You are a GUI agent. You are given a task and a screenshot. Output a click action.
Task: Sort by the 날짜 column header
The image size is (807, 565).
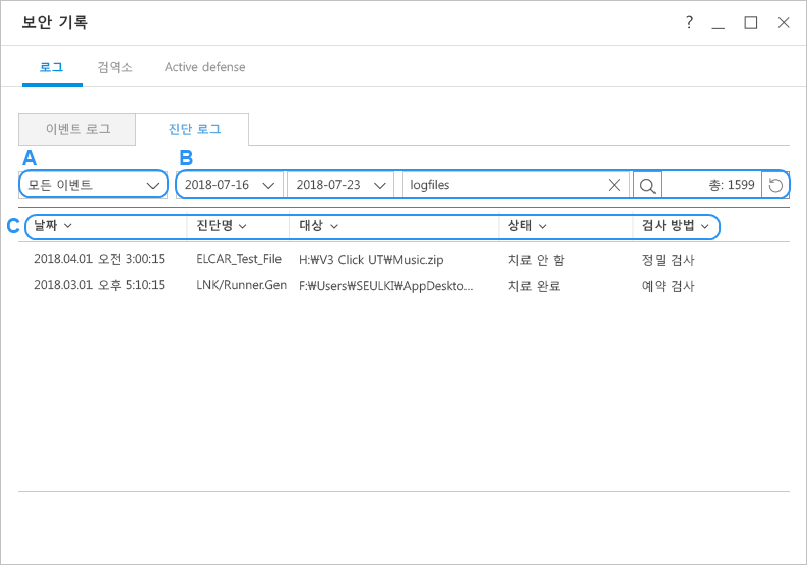[52, 226]
